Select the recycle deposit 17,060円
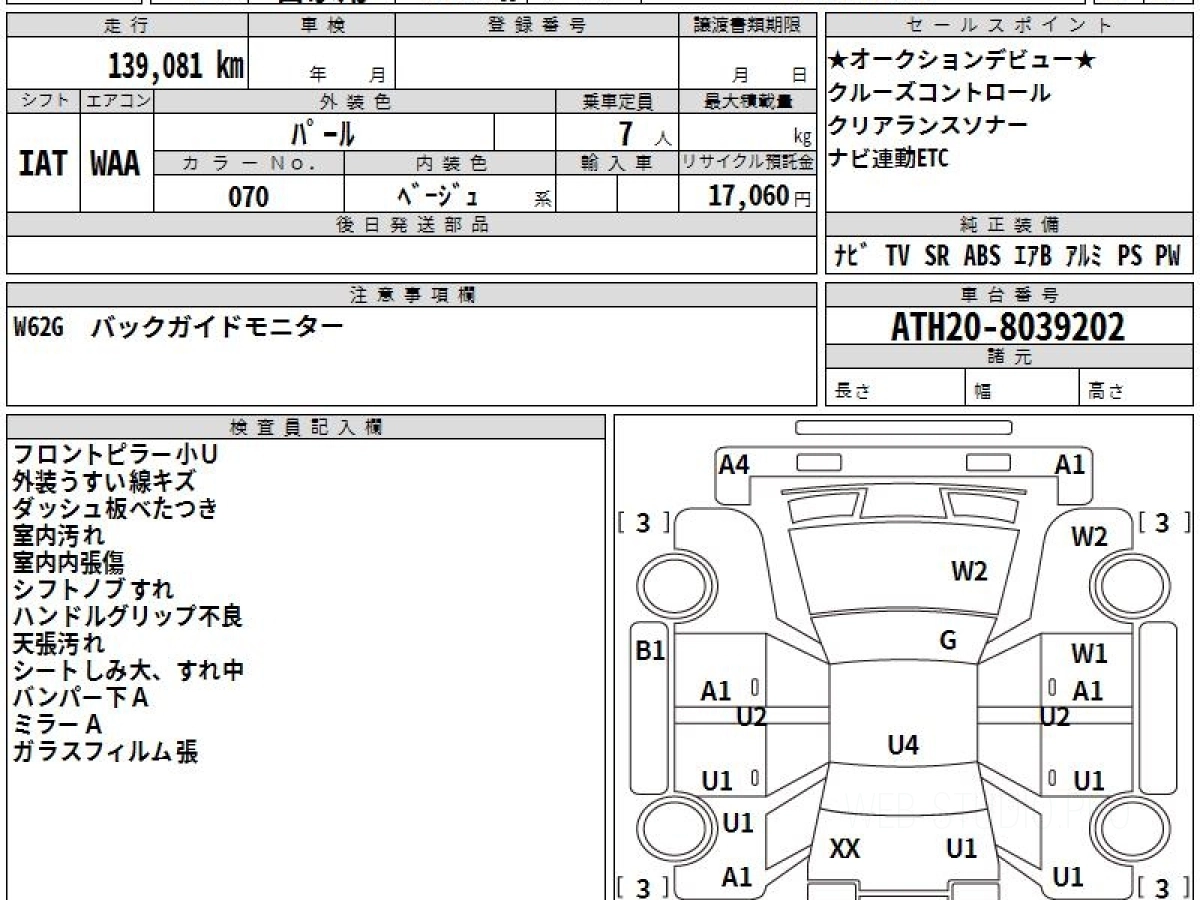 pos(760,196)
